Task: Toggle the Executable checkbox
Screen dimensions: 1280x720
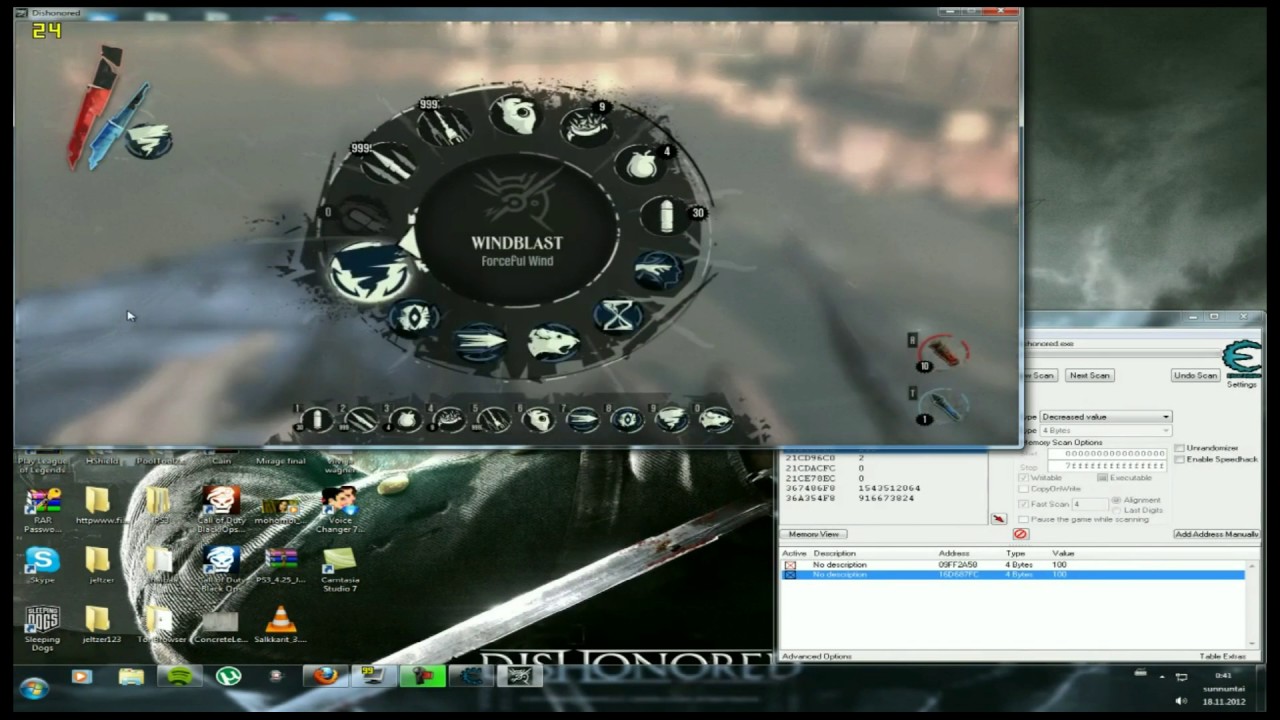Action: 1104,478
